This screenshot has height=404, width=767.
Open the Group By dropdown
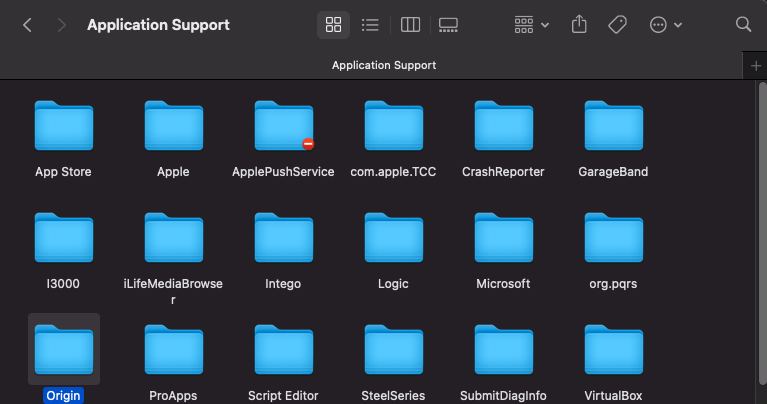point(531,25)
